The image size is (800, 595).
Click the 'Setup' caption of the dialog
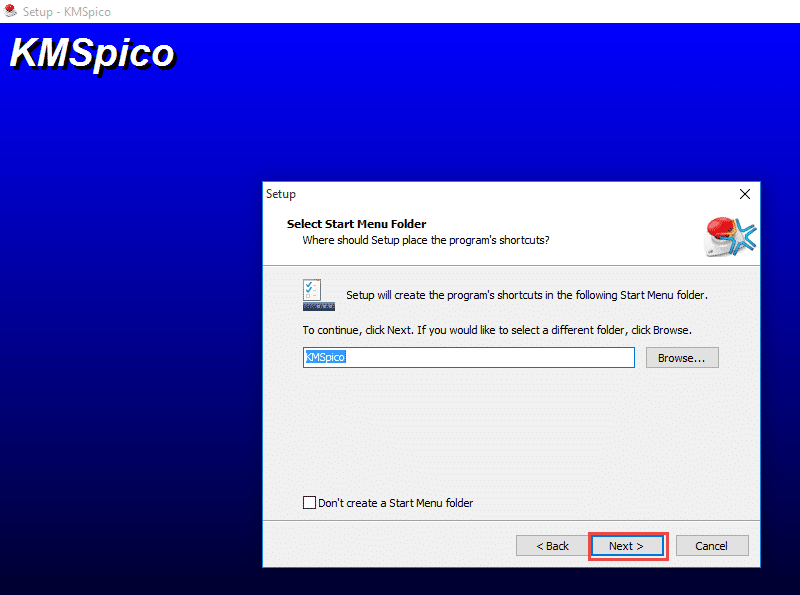pyautogui.click(x=281, y=194)
